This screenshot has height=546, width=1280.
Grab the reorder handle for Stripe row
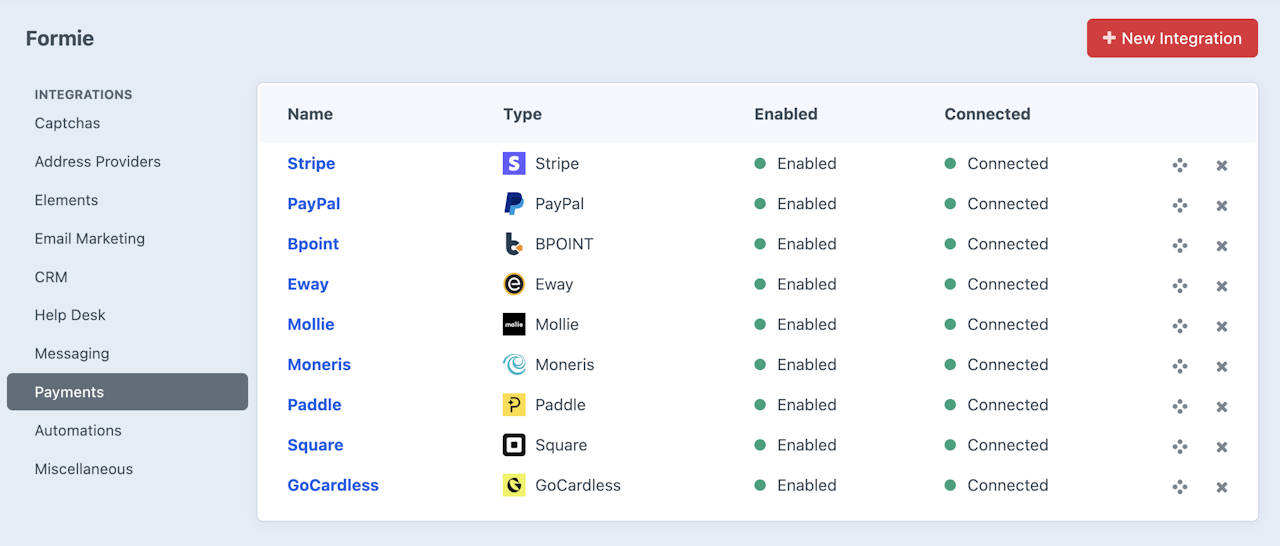point(1180,165)
